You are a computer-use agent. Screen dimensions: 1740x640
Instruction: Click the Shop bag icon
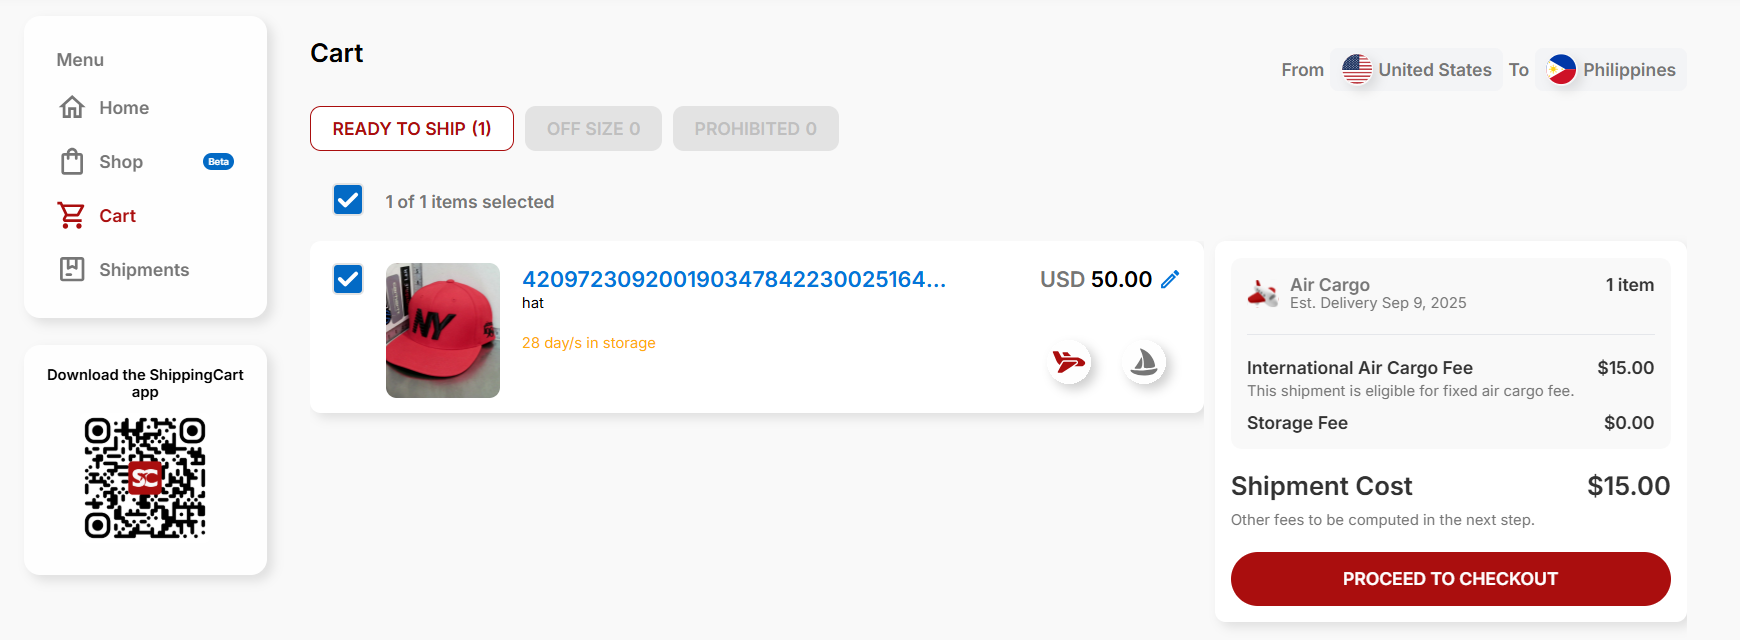click(x=72, y=162)
